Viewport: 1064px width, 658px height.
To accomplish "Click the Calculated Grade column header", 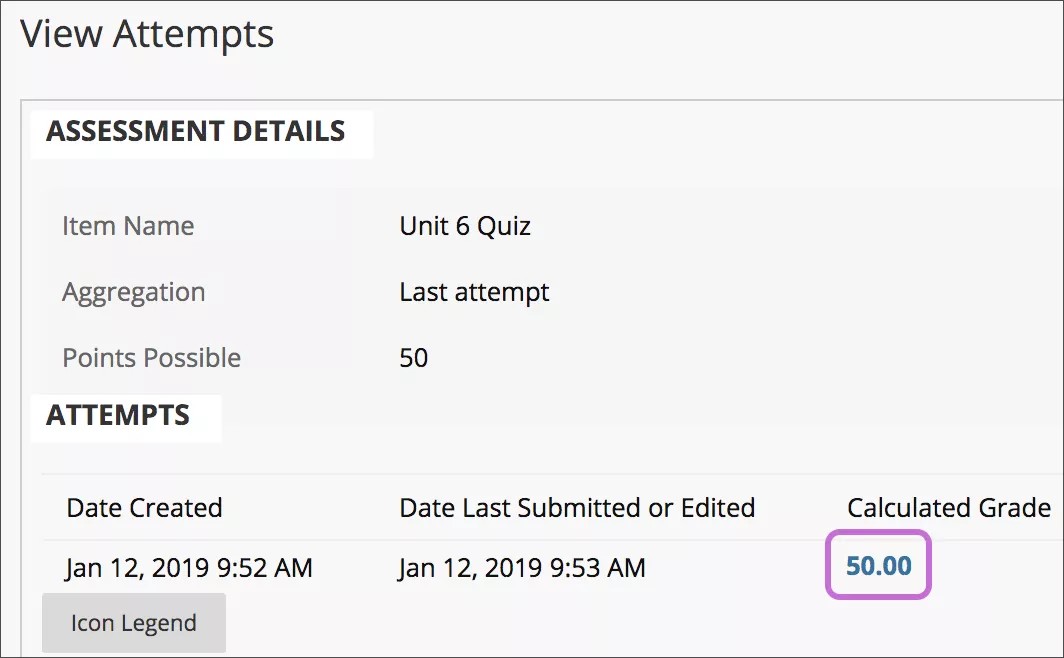I will click(x=947, y=507).
